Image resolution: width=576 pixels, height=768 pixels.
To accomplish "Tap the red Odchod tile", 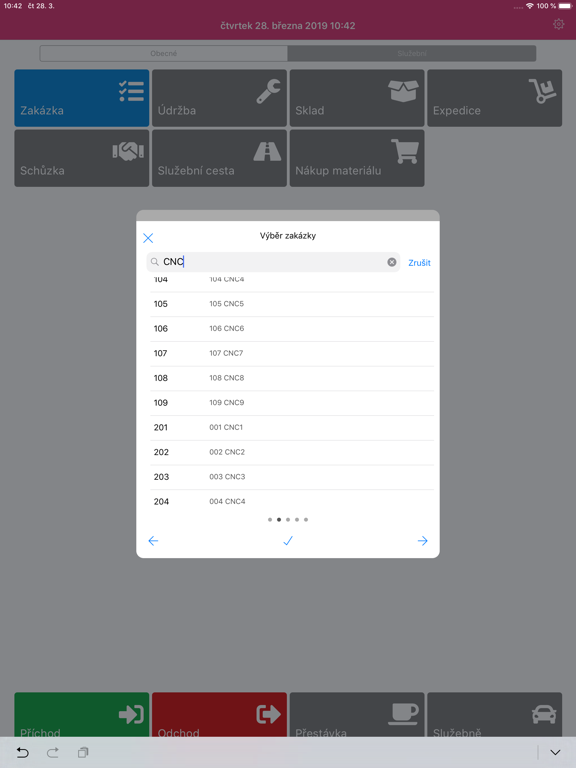I will (x=219, y=715).
